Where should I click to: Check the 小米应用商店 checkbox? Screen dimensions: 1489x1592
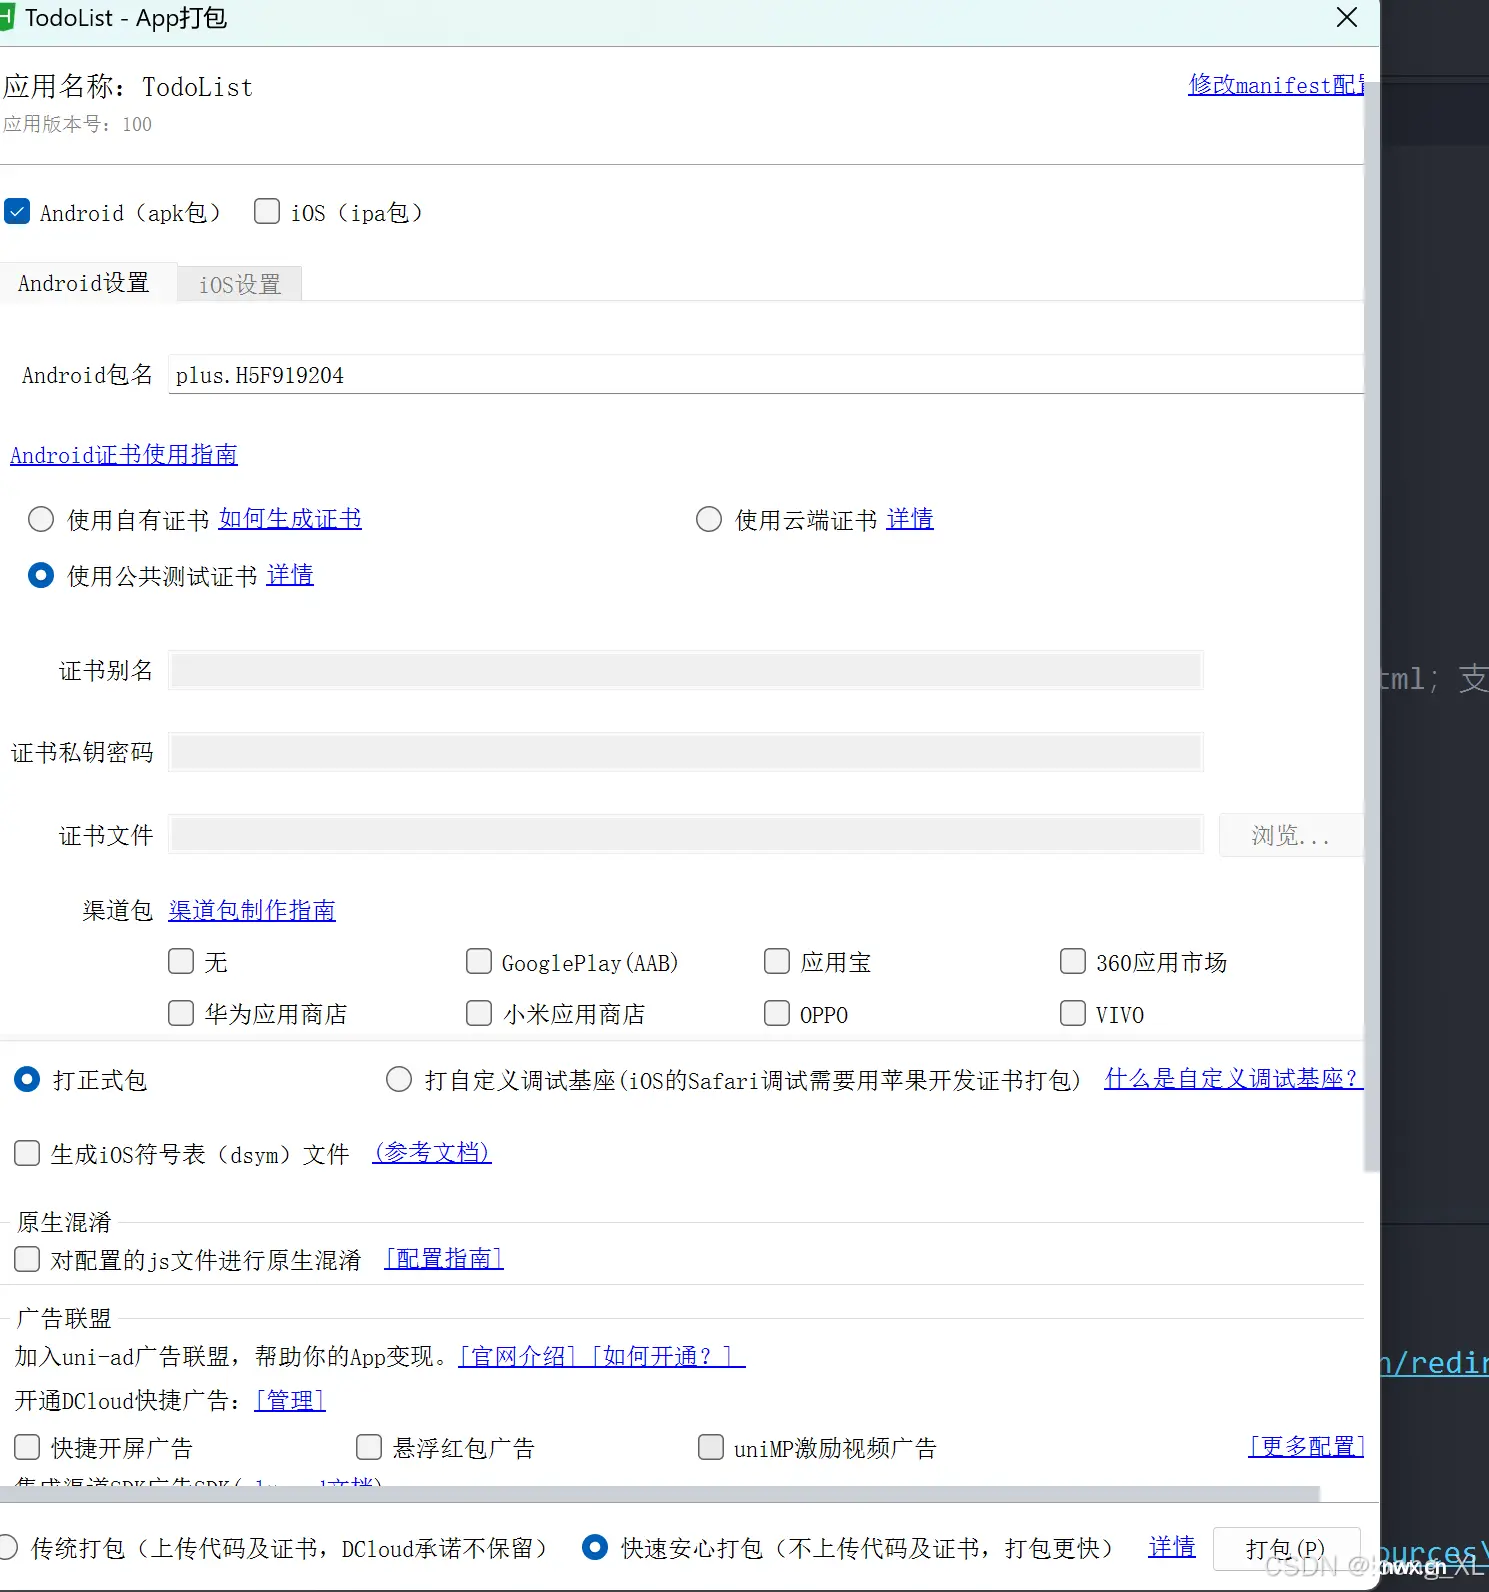click(x=479, y=1013)
